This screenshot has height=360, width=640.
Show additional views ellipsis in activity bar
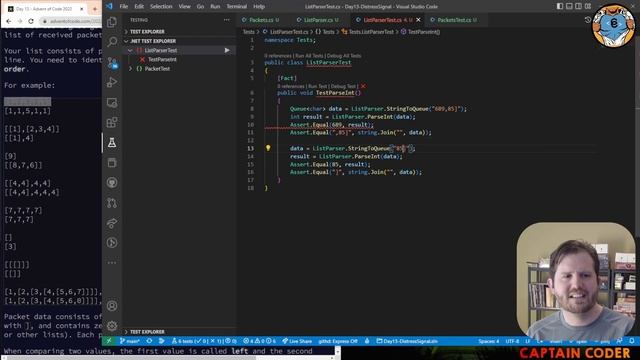112,263
